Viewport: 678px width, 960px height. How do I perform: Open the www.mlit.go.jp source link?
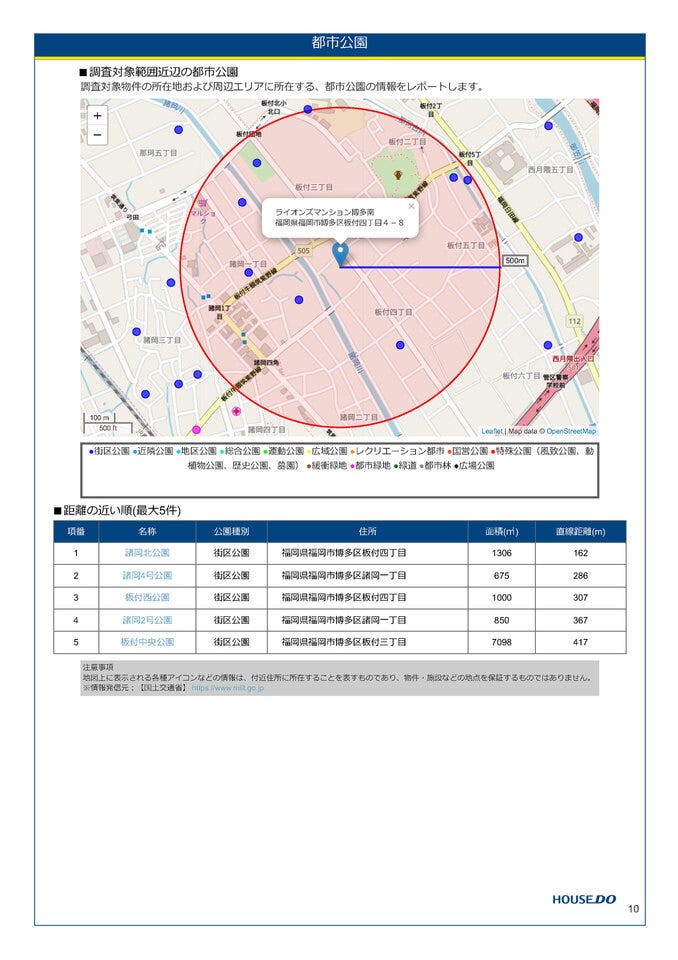point(227,688)
